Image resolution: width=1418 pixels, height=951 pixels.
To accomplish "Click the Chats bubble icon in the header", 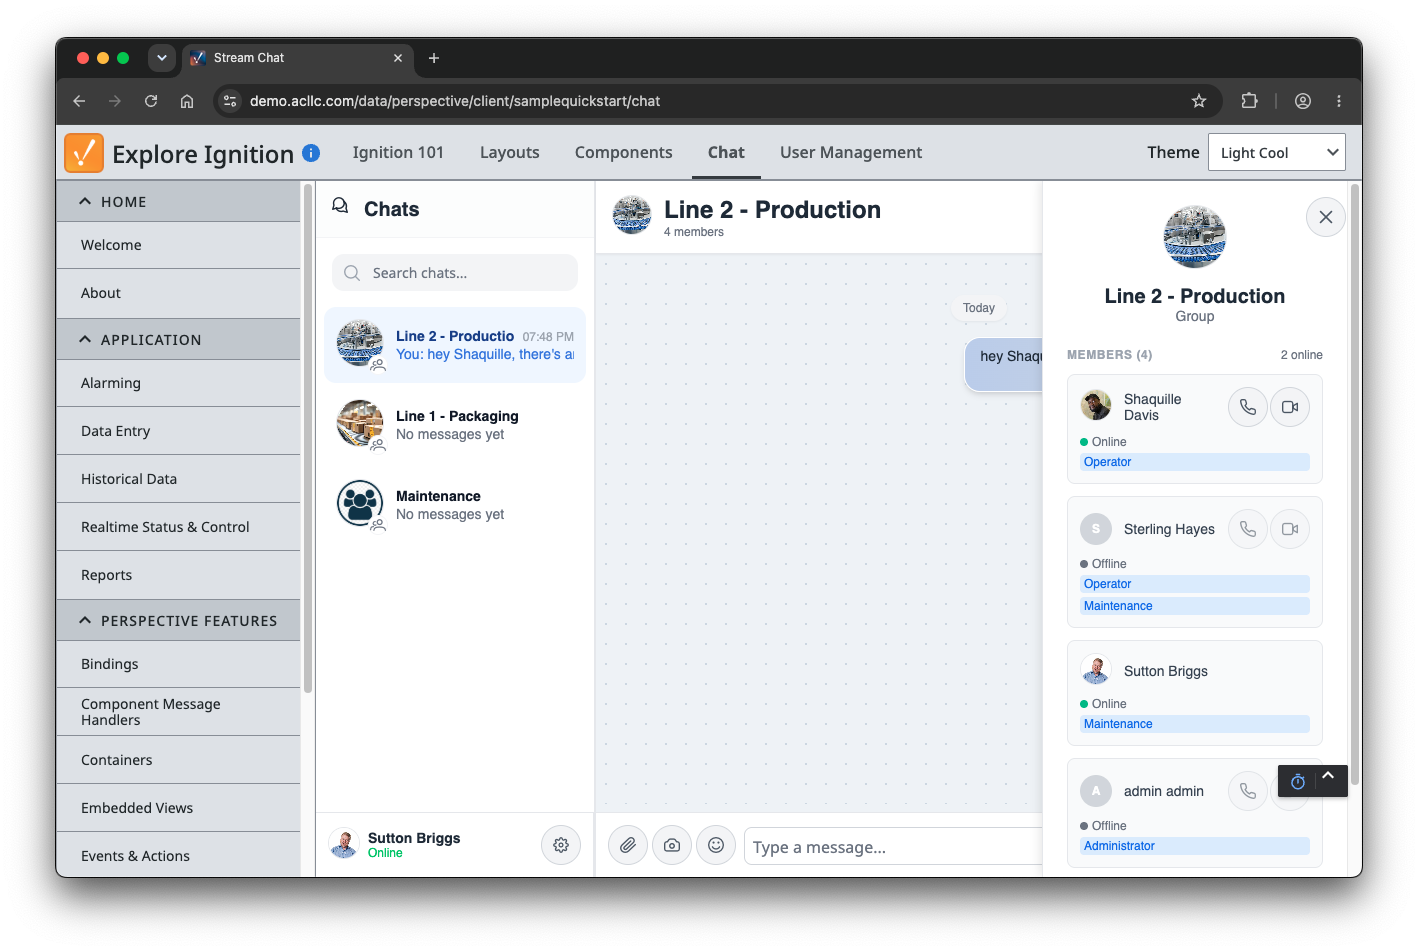I will click(340, 205).
